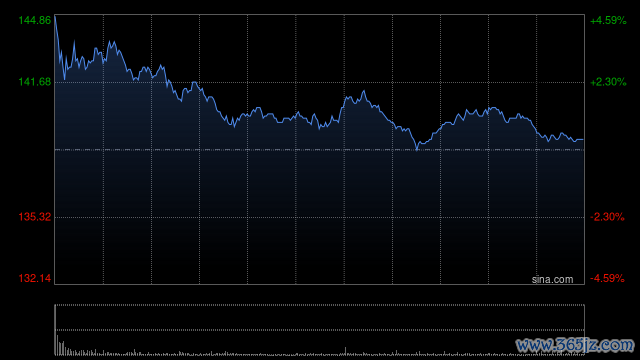Click the price line's lowest dip at the baseline
Viewport: 640px width, 360px height.
pos(417,149)
